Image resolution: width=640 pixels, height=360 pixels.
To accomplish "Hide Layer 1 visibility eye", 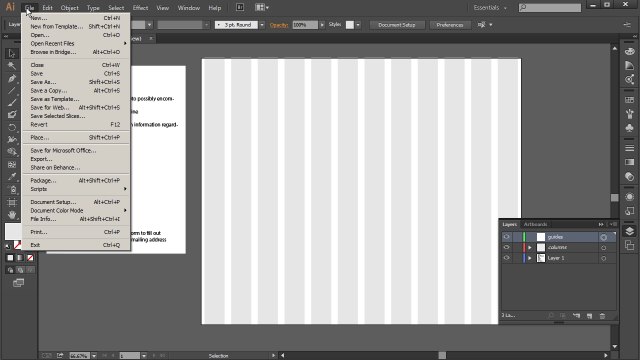I will (507, 258).
